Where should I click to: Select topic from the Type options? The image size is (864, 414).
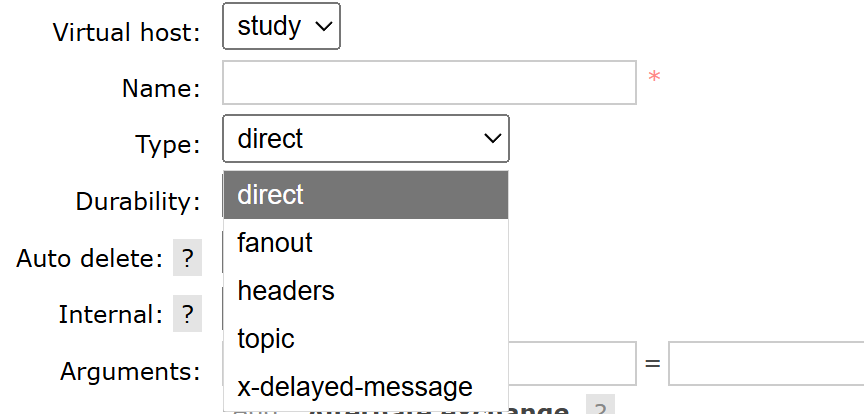[x=366, y=338]
